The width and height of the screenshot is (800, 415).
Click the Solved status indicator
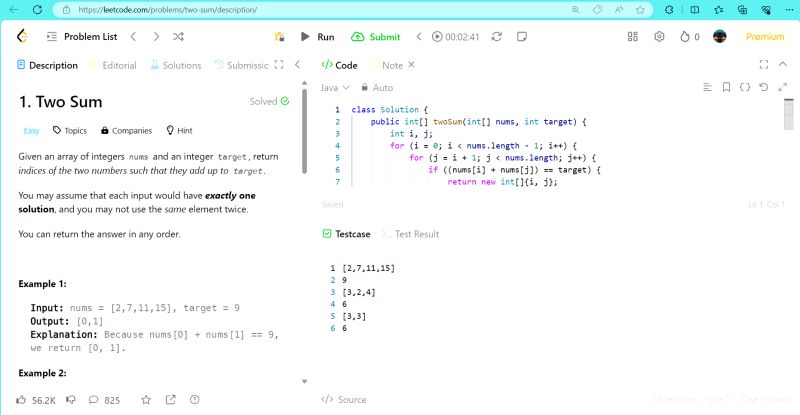point(269,101)
